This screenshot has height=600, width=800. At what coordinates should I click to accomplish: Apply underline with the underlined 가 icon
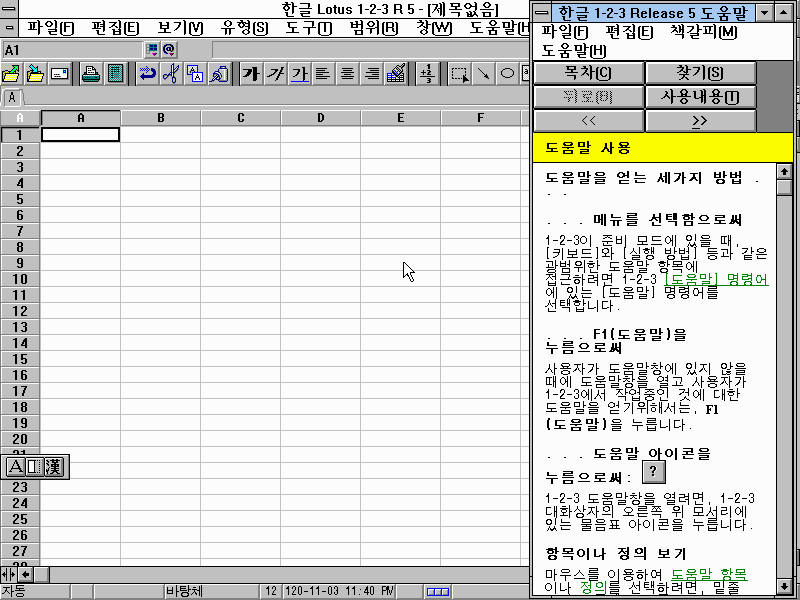(x=299, y=74)
